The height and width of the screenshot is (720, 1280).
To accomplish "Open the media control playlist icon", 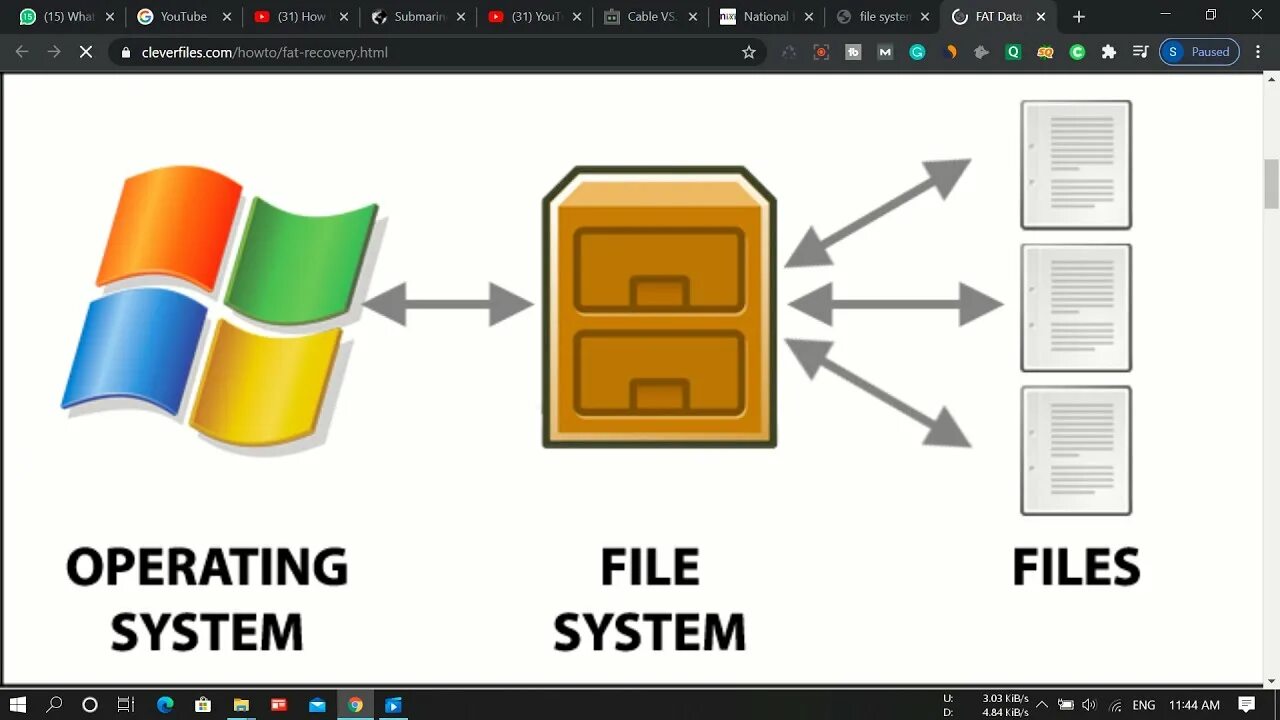I will [x=1140, y=52].
